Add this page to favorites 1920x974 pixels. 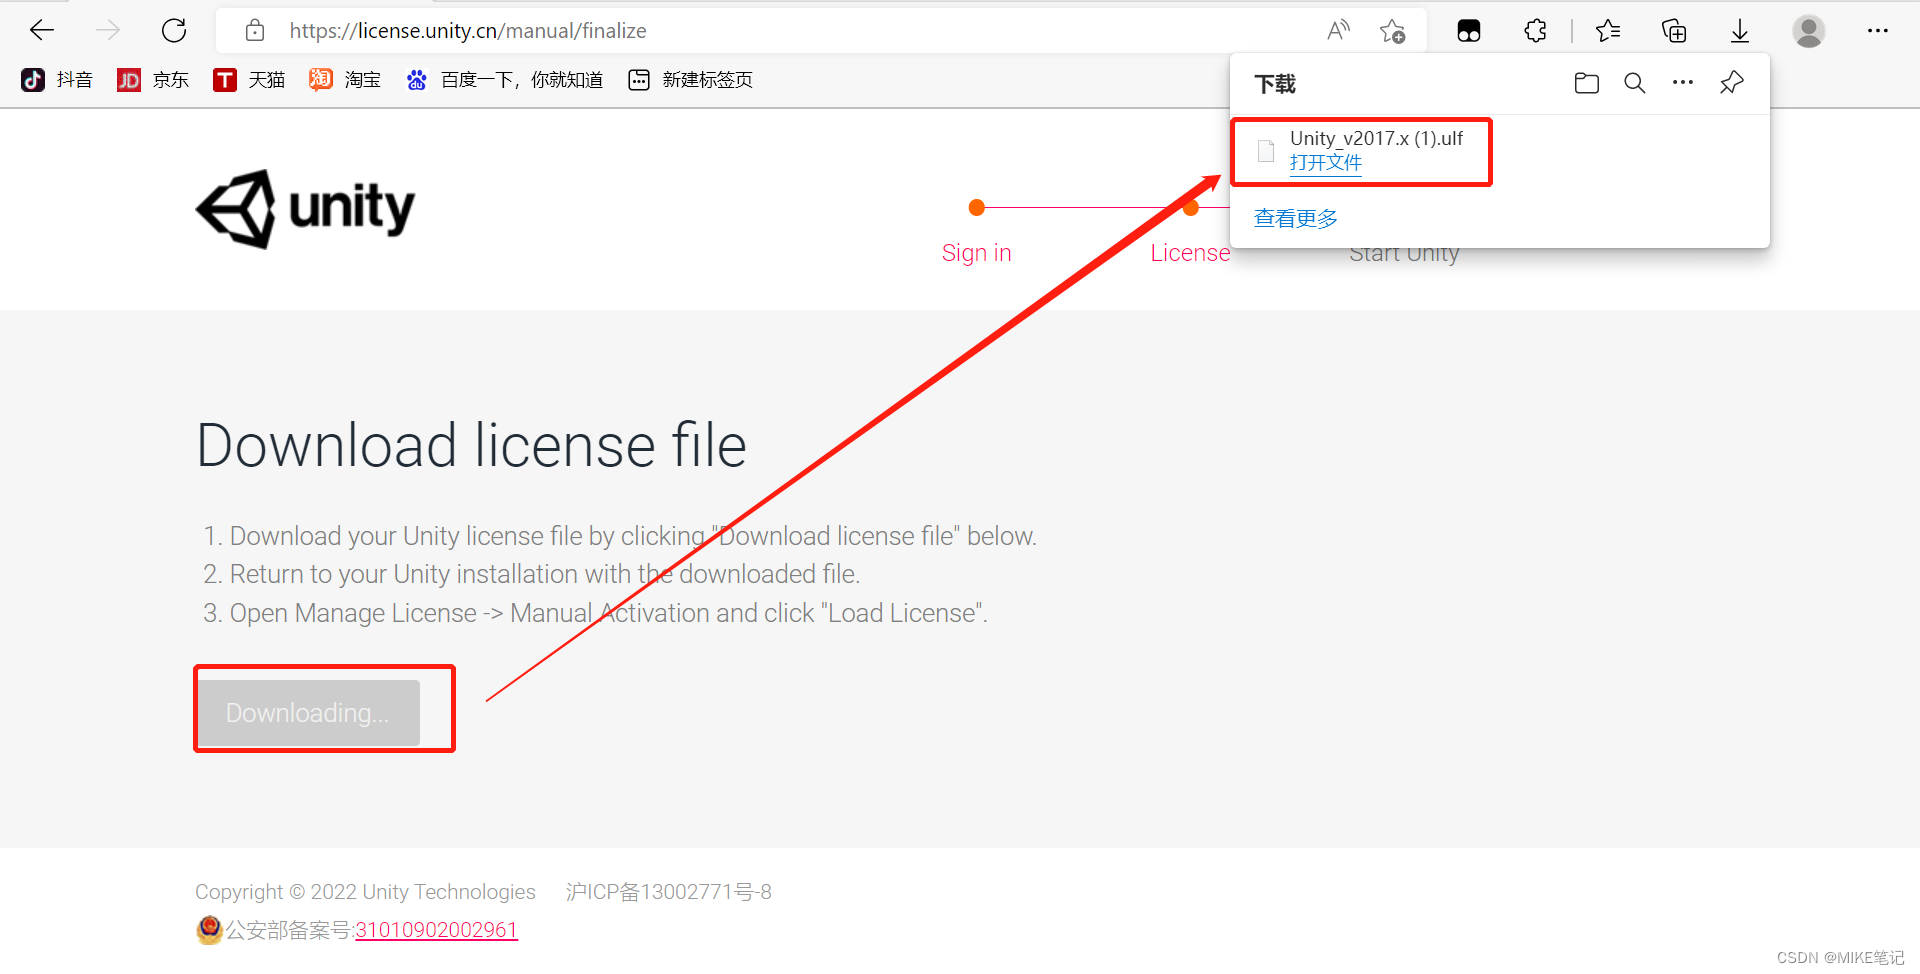[1392, 31]
